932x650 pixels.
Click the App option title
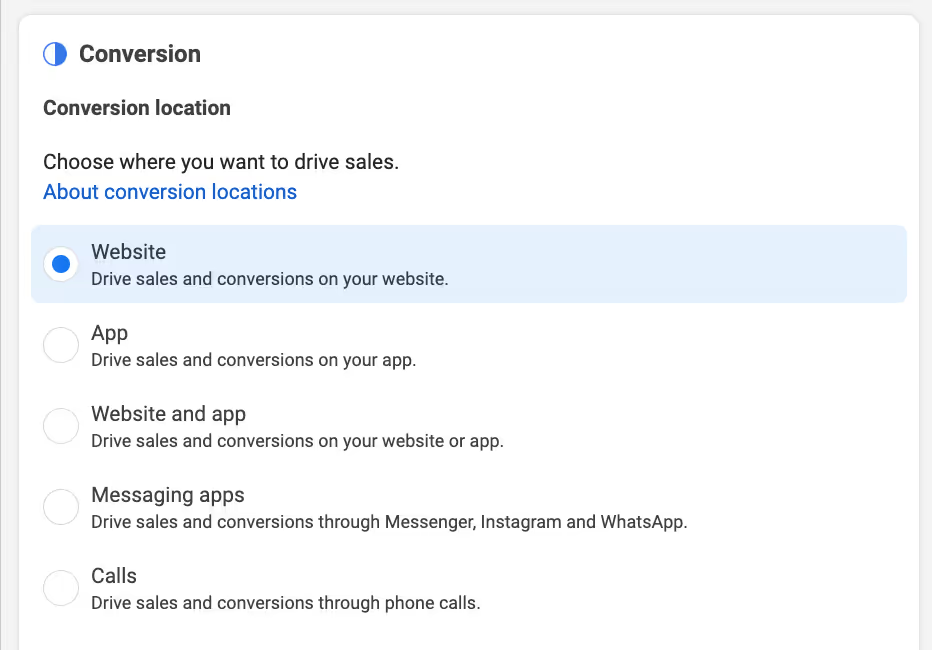point(109,333)
